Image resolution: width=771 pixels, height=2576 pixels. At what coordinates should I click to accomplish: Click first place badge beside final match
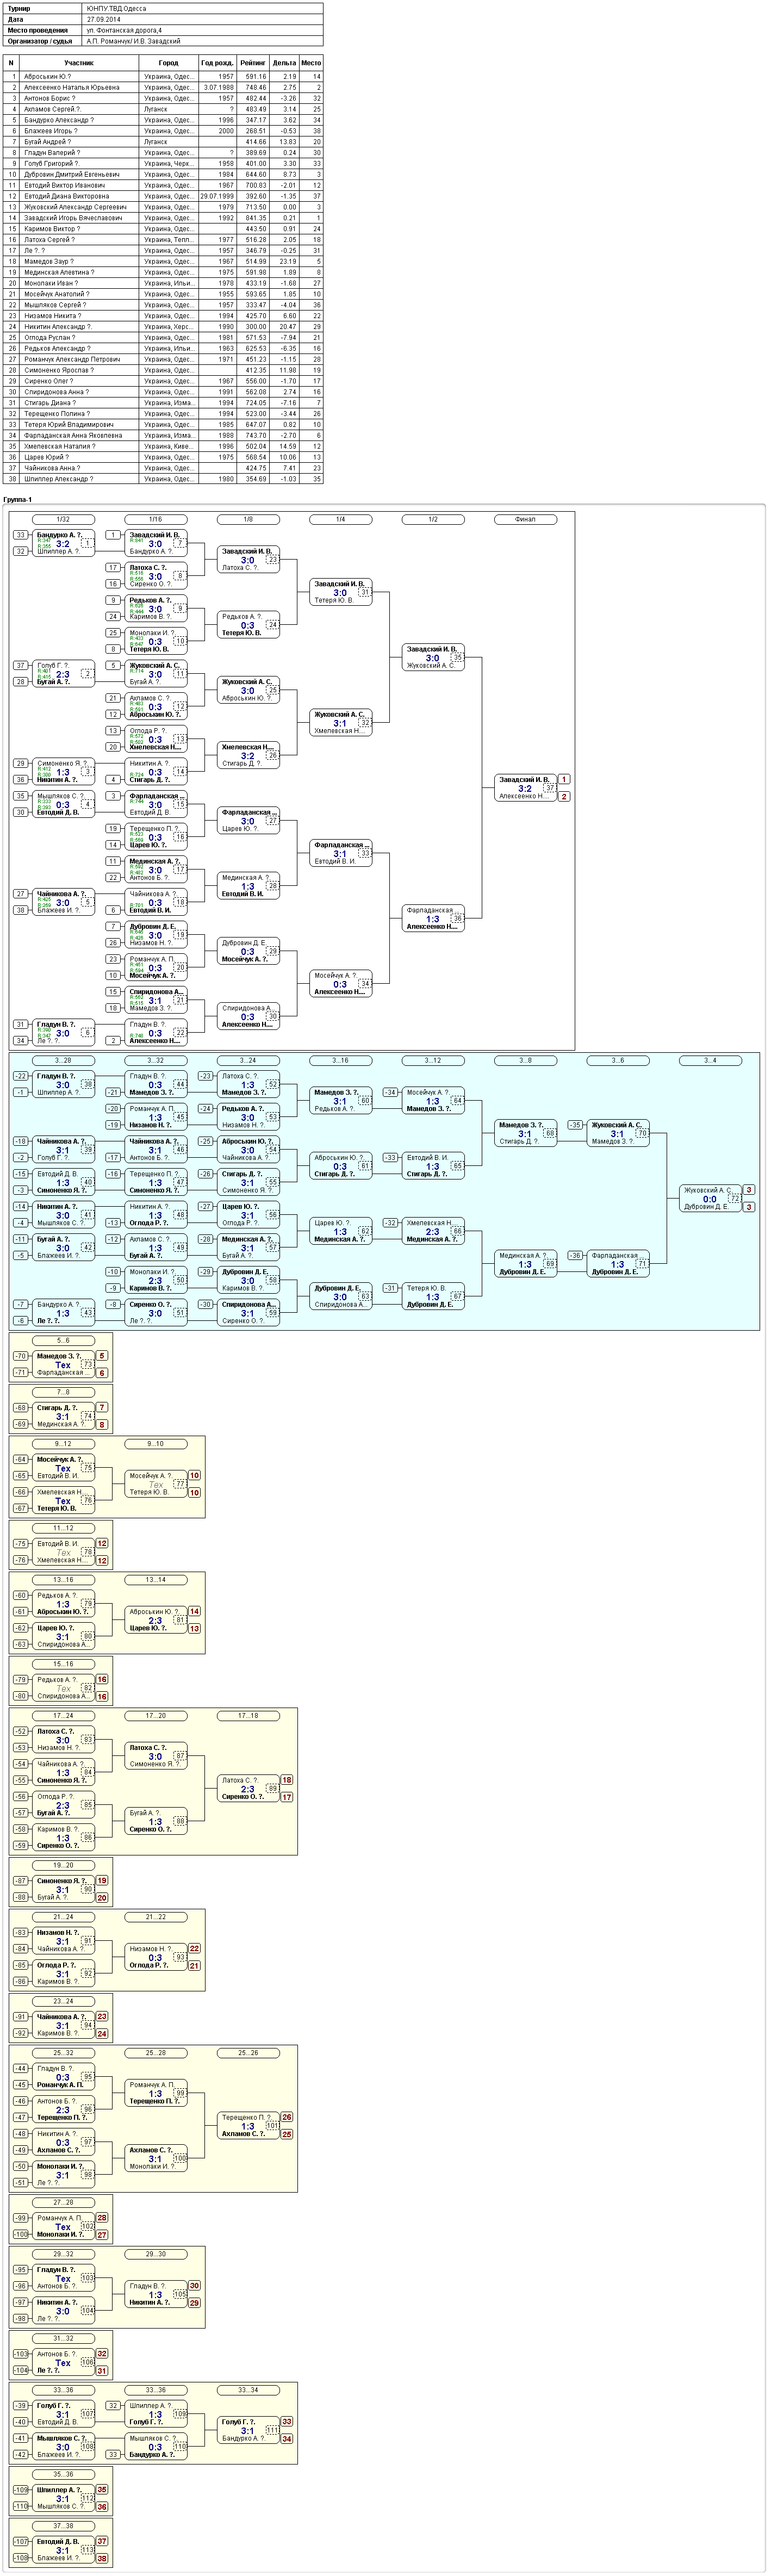click(x=565, y=779)
